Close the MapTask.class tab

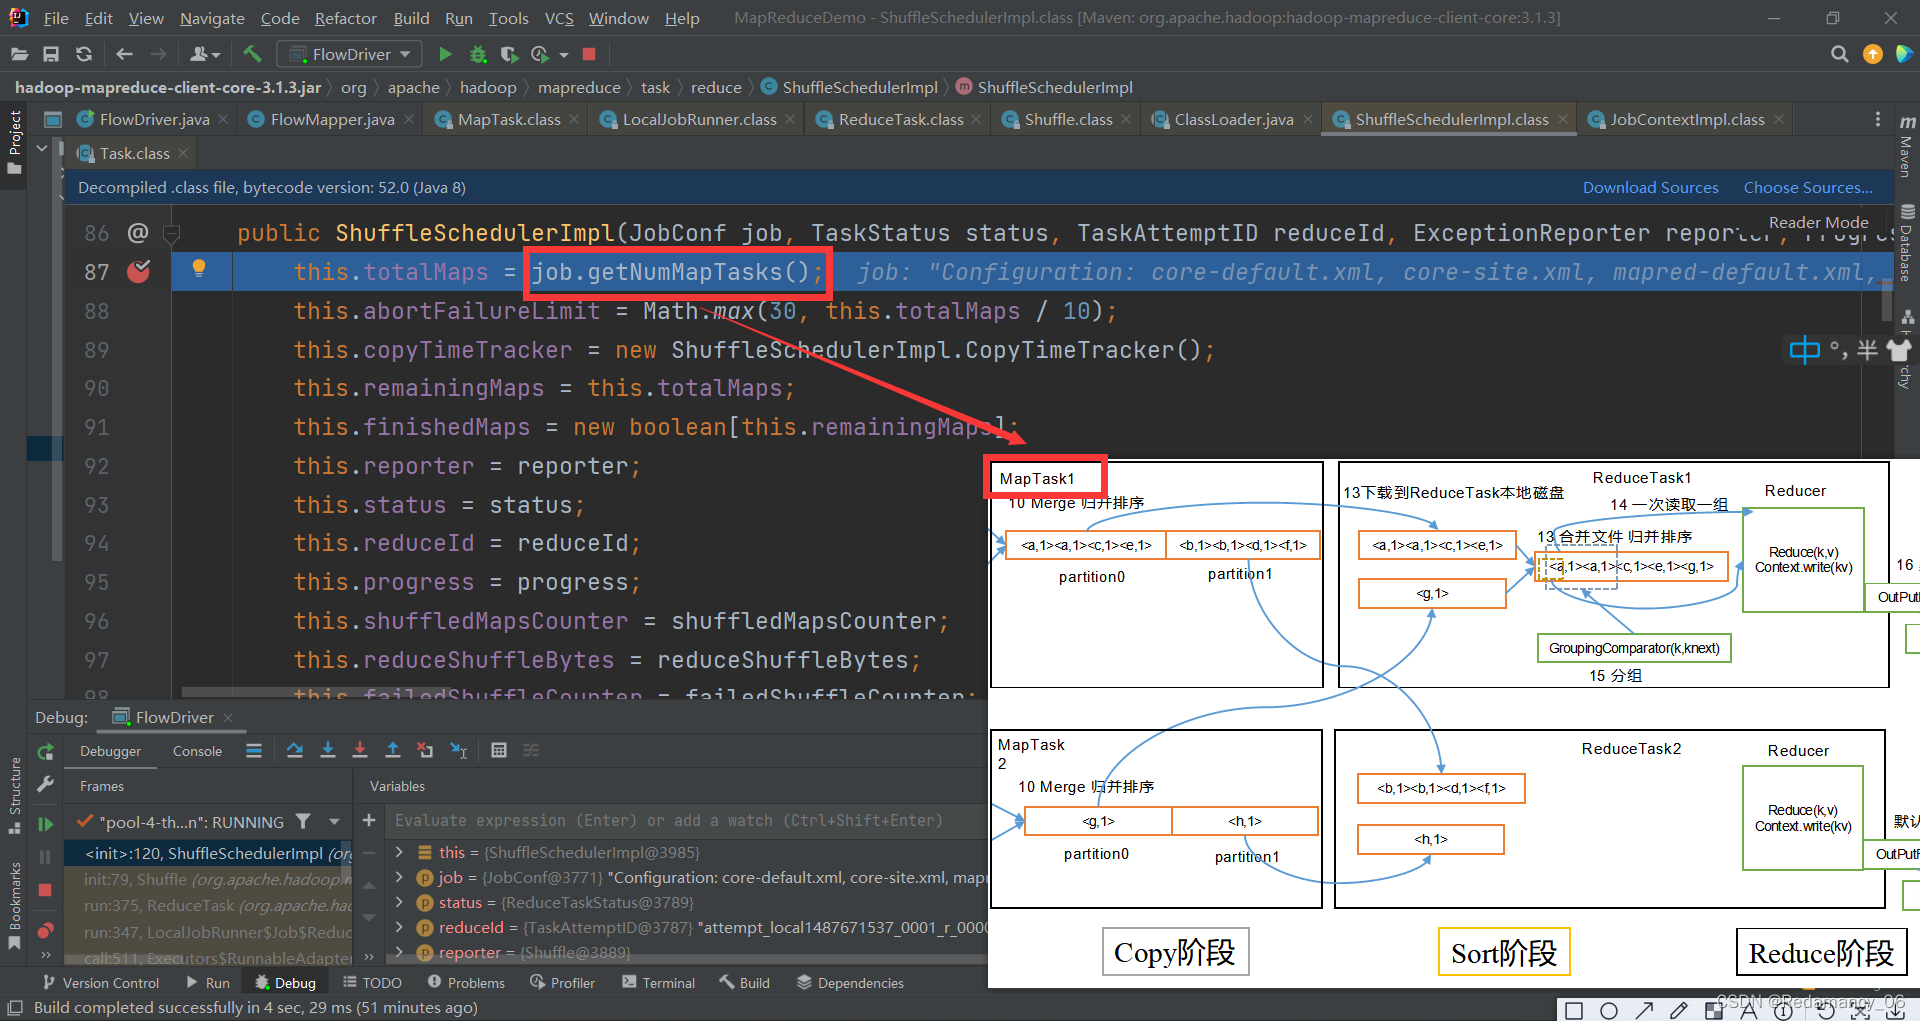(x=574, y=119)
